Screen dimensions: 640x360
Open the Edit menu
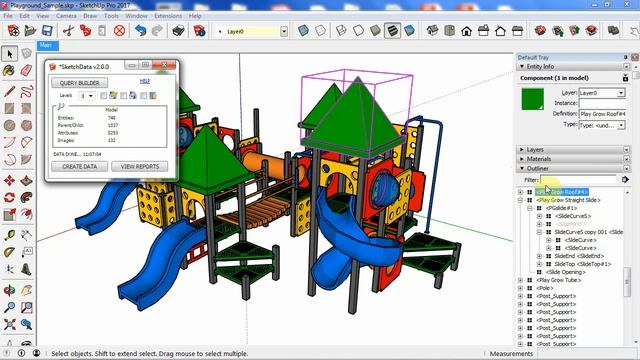[24, 16]
